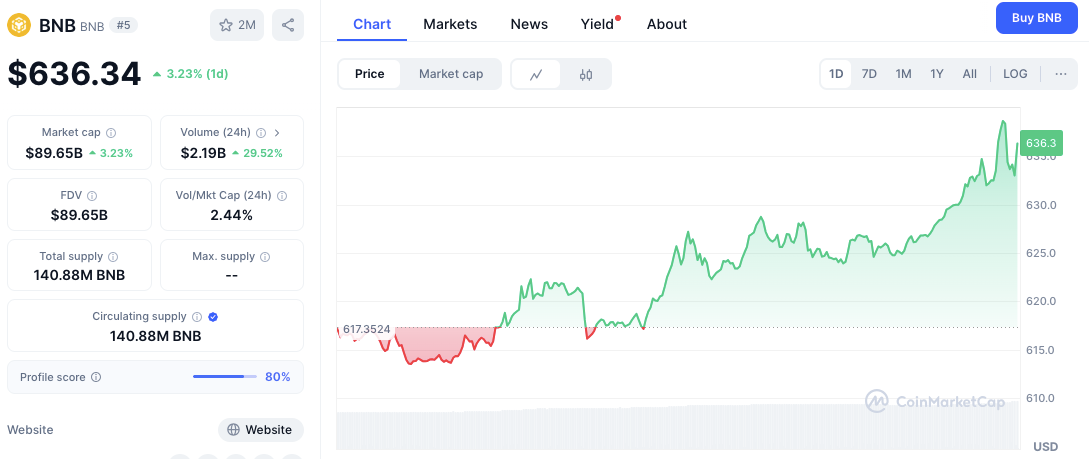Expand Volume (24h) chevron arrow
This screenshot has height=459, width=1089.
(x=277, y=132)
